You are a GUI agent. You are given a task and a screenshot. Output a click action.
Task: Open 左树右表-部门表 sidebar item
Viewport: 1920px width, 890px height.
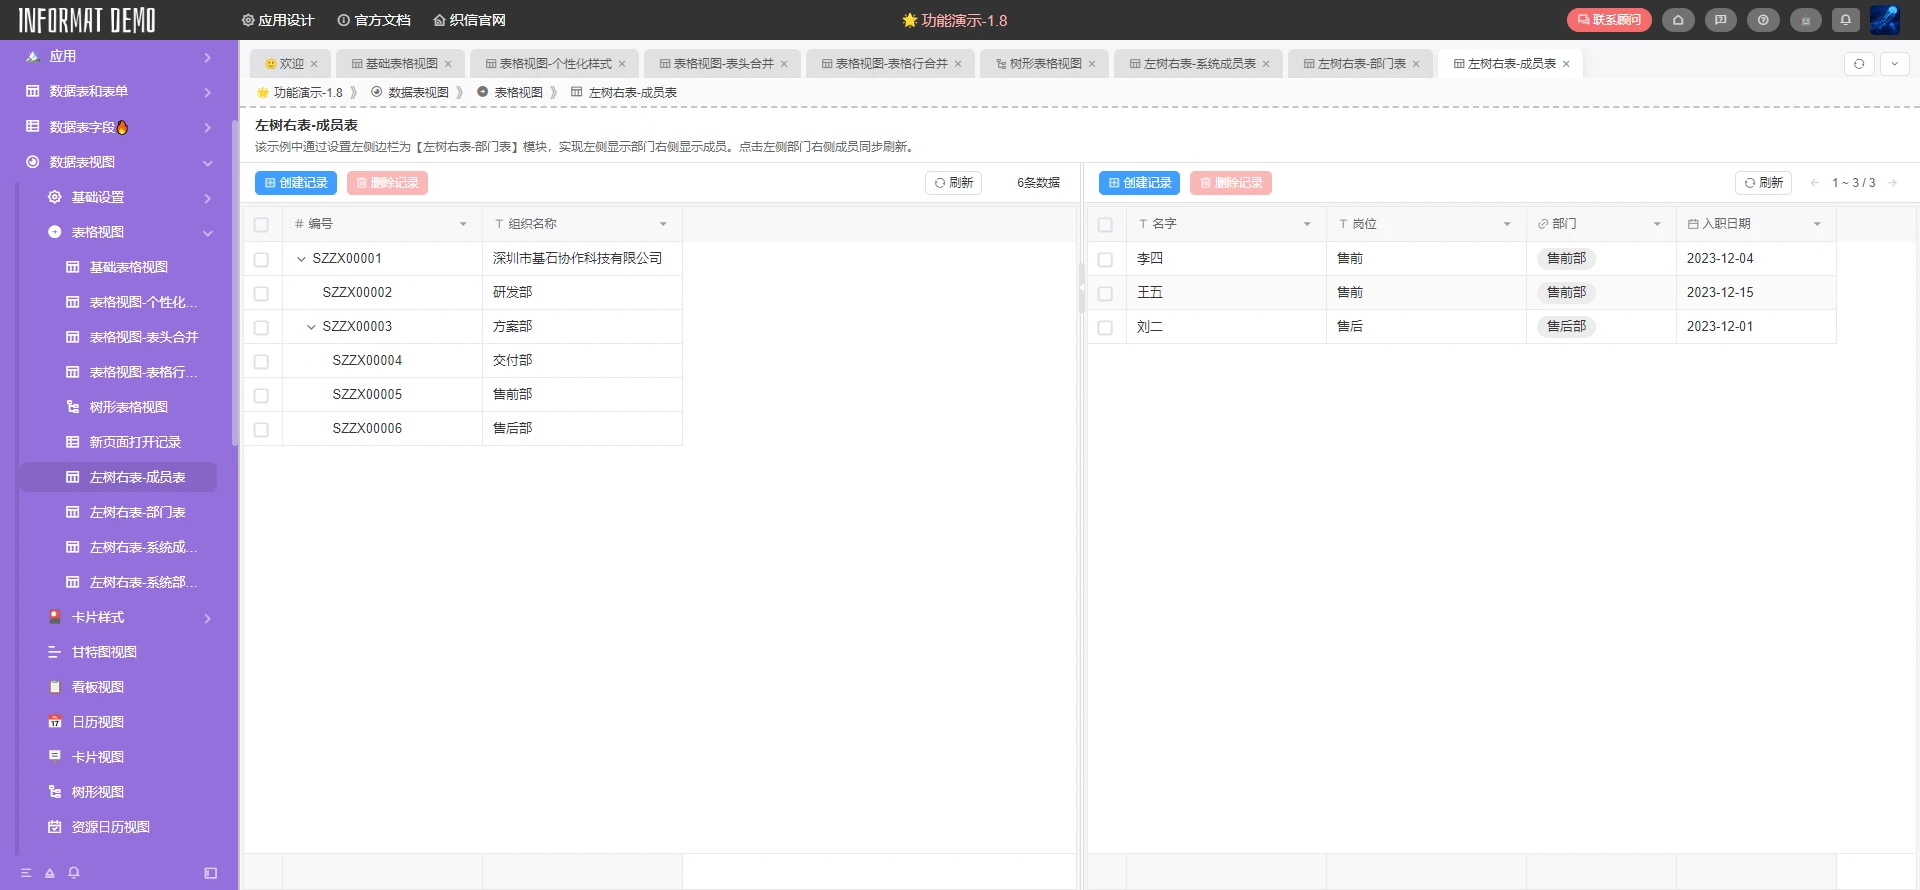tap(137, 512)
